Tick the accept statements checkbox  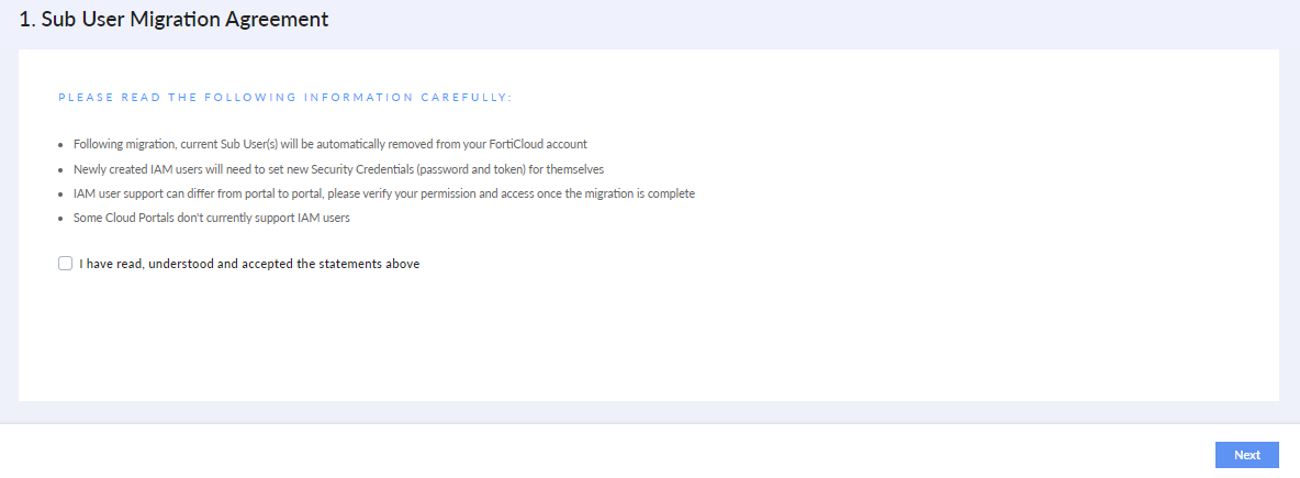(x=65, y=264)
